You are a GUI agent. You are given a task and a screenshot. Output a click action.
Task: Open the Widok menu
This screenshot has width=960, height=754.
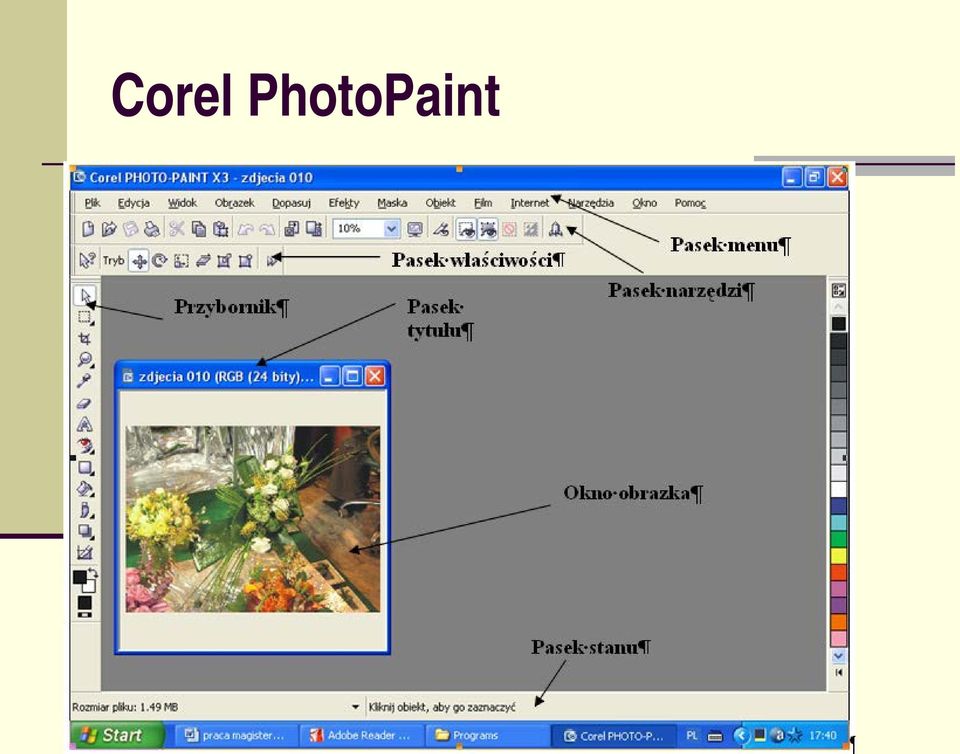click(182, 203)
